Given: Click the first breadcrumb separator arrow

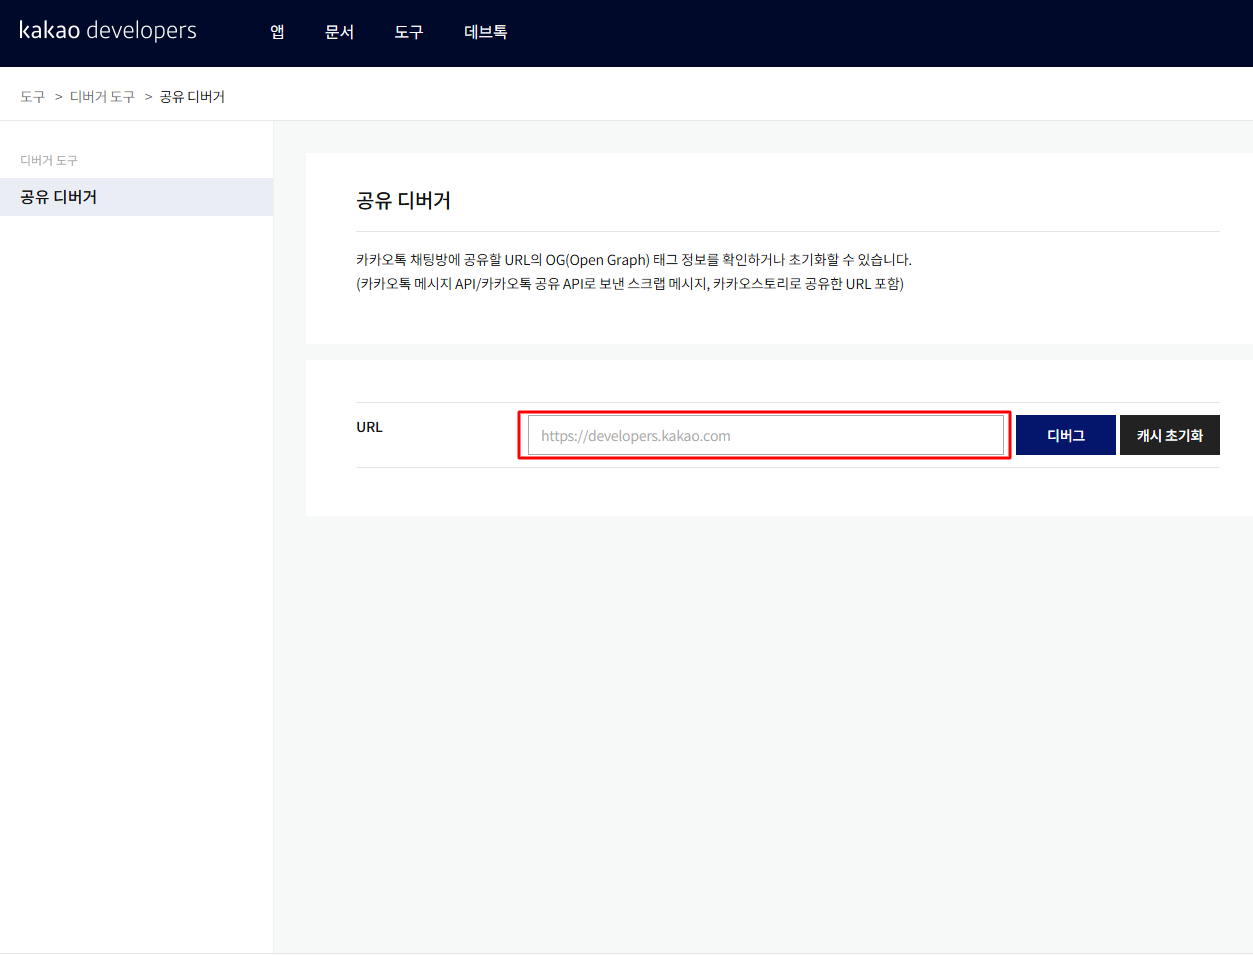Looking at the screenshot, I should click(x=58, y=97).
